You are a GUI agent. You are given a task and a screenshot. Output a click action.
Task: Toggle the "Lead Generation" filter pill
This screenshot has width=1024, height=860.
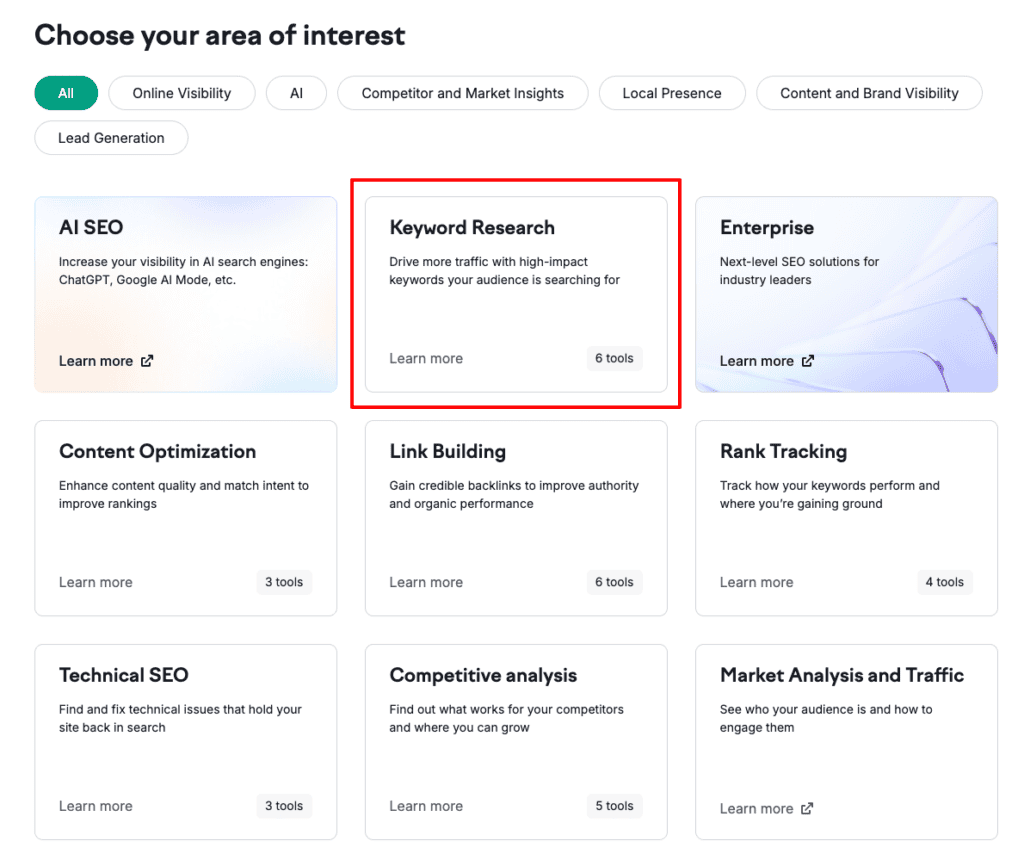point(110,138)
